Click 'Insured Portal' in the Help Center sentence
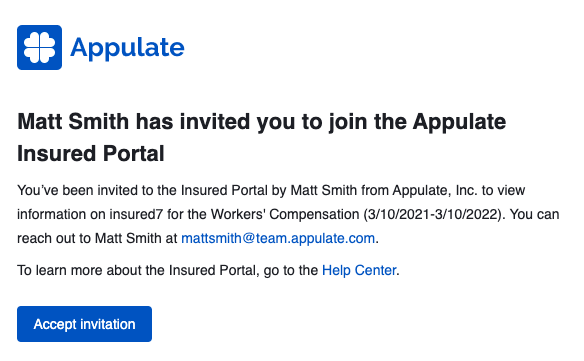The image size is (584, 361). pos(214,270)
